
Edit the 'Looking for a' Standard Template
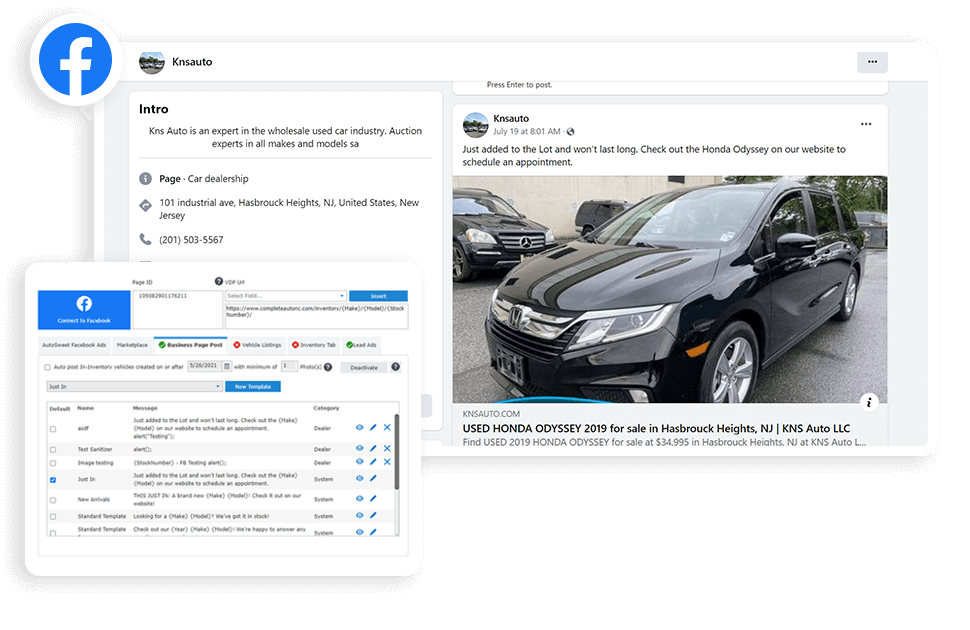[x=373, y=516]
